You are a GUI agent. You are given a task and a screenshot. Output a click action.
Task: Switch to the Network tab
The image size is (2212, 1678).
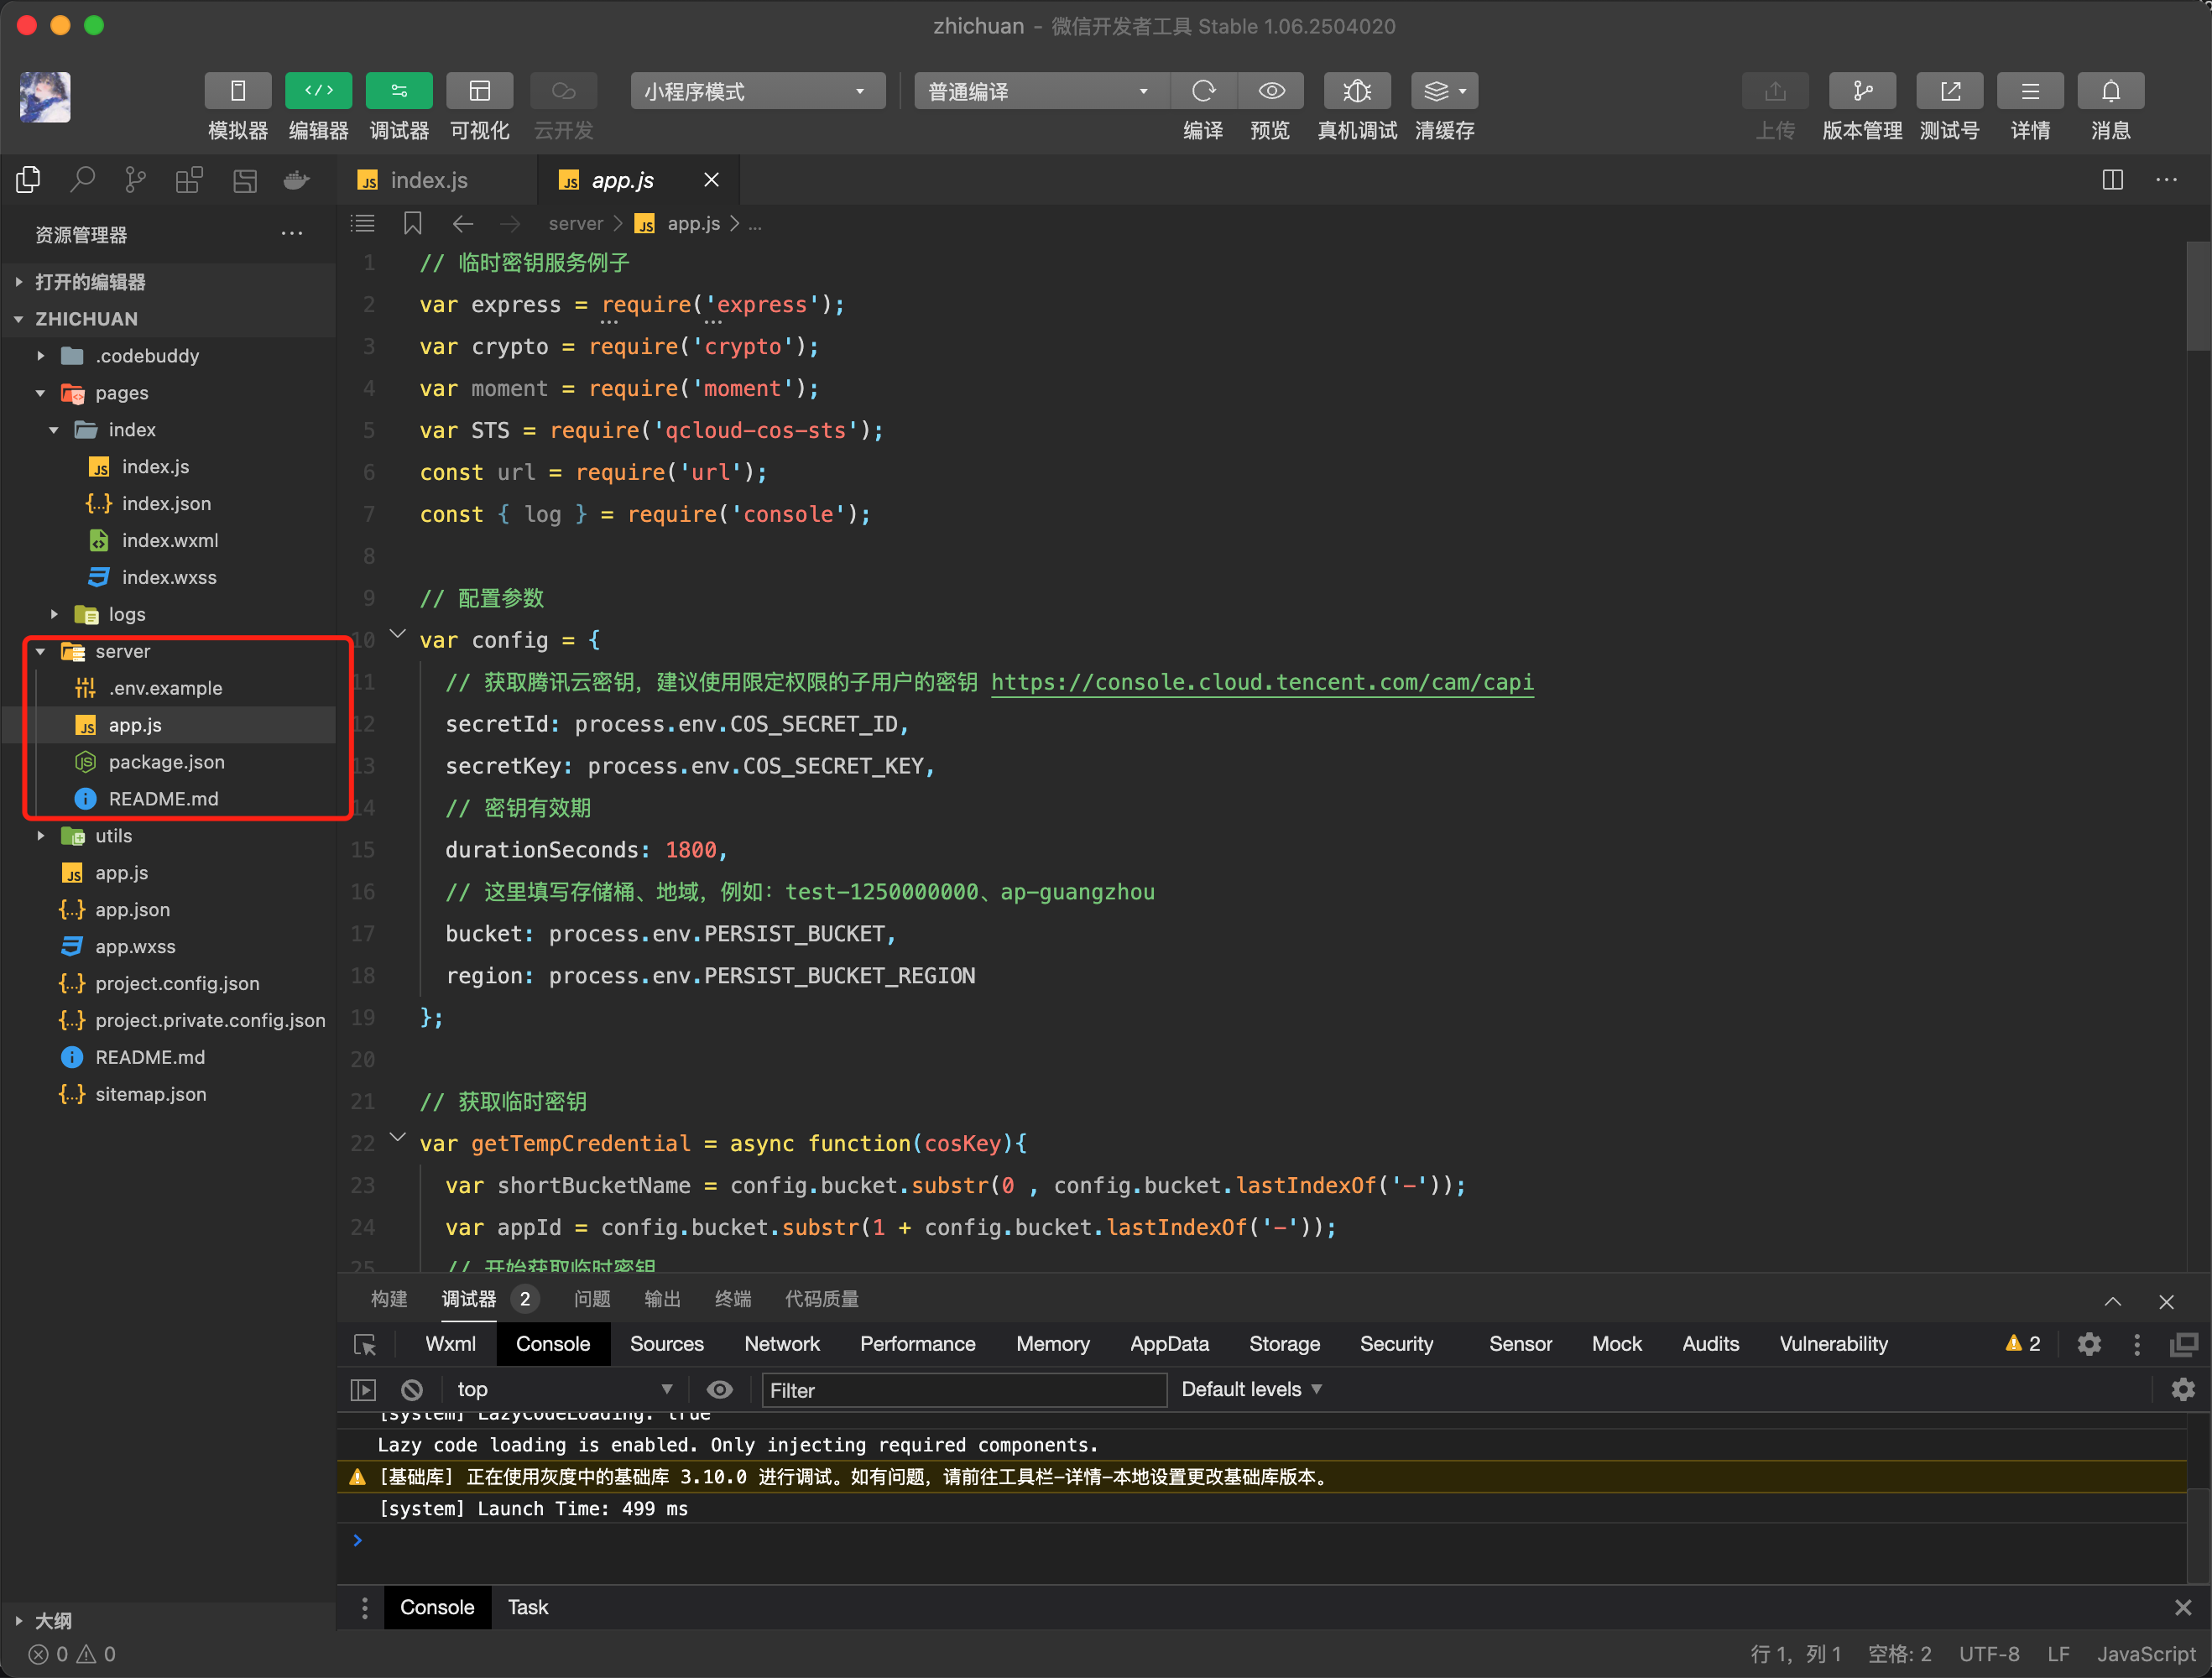tap(781, 1344)
